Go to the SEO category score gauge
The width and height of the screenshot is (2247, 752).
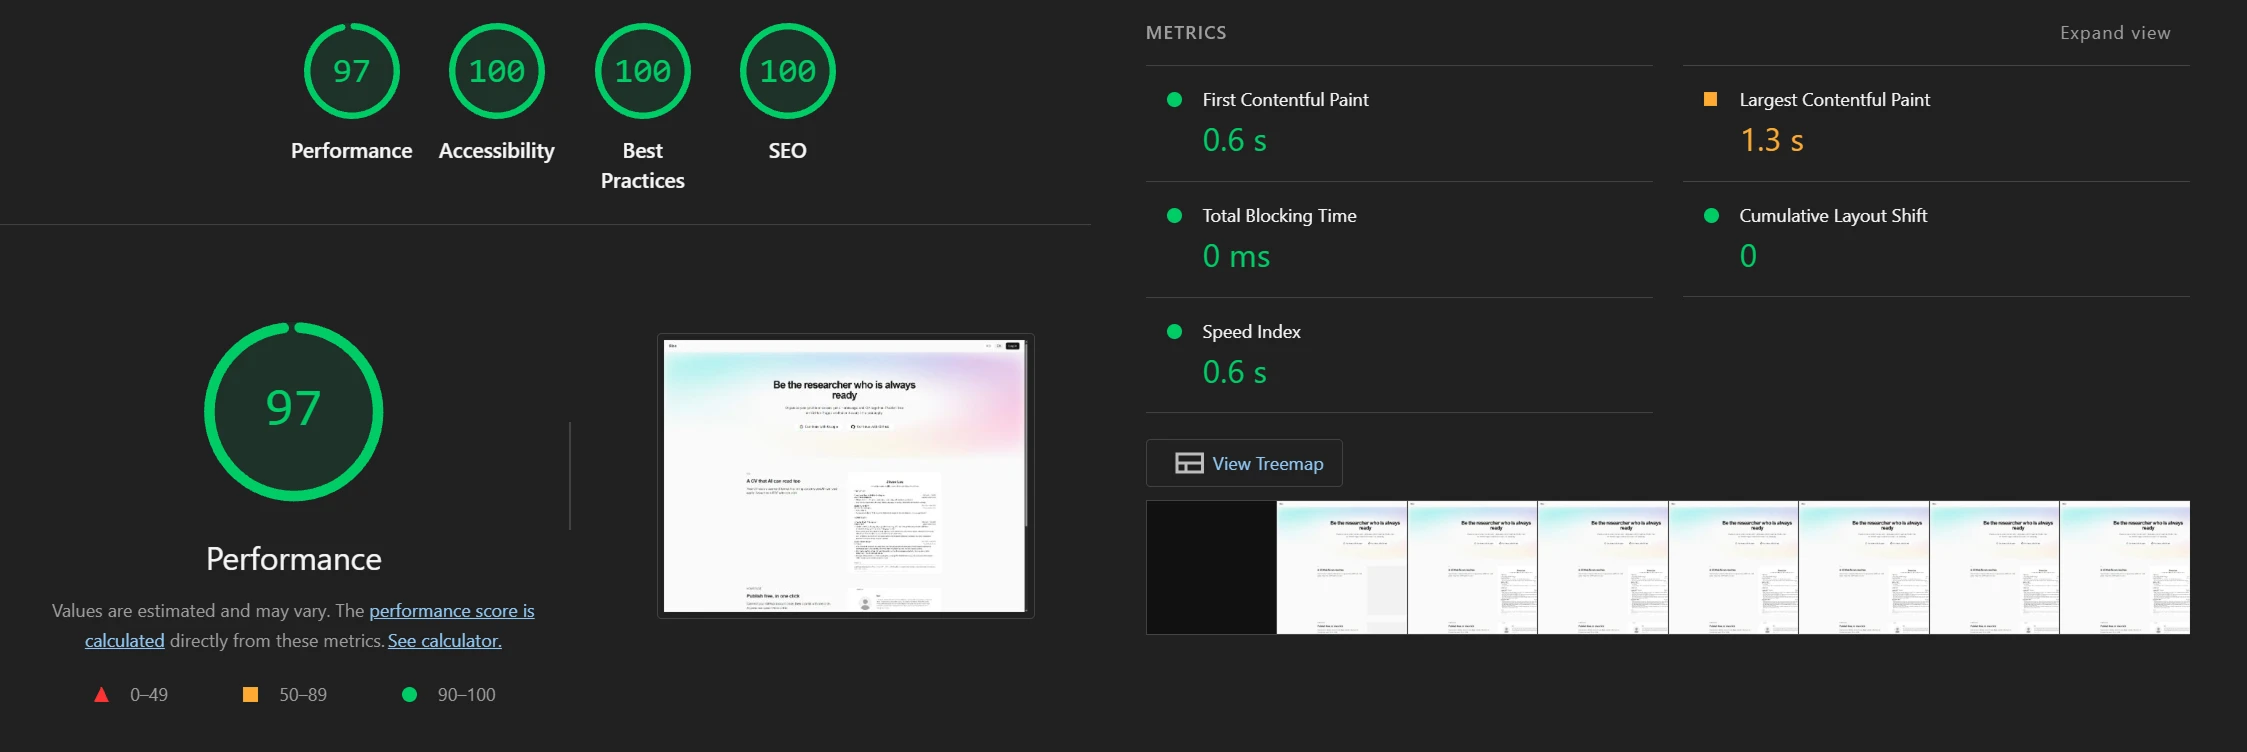coord(788,71)
